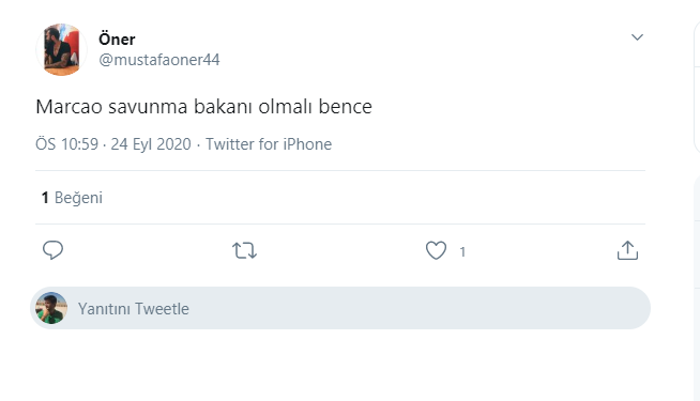Open Öner's profile picture

[62, 50]
